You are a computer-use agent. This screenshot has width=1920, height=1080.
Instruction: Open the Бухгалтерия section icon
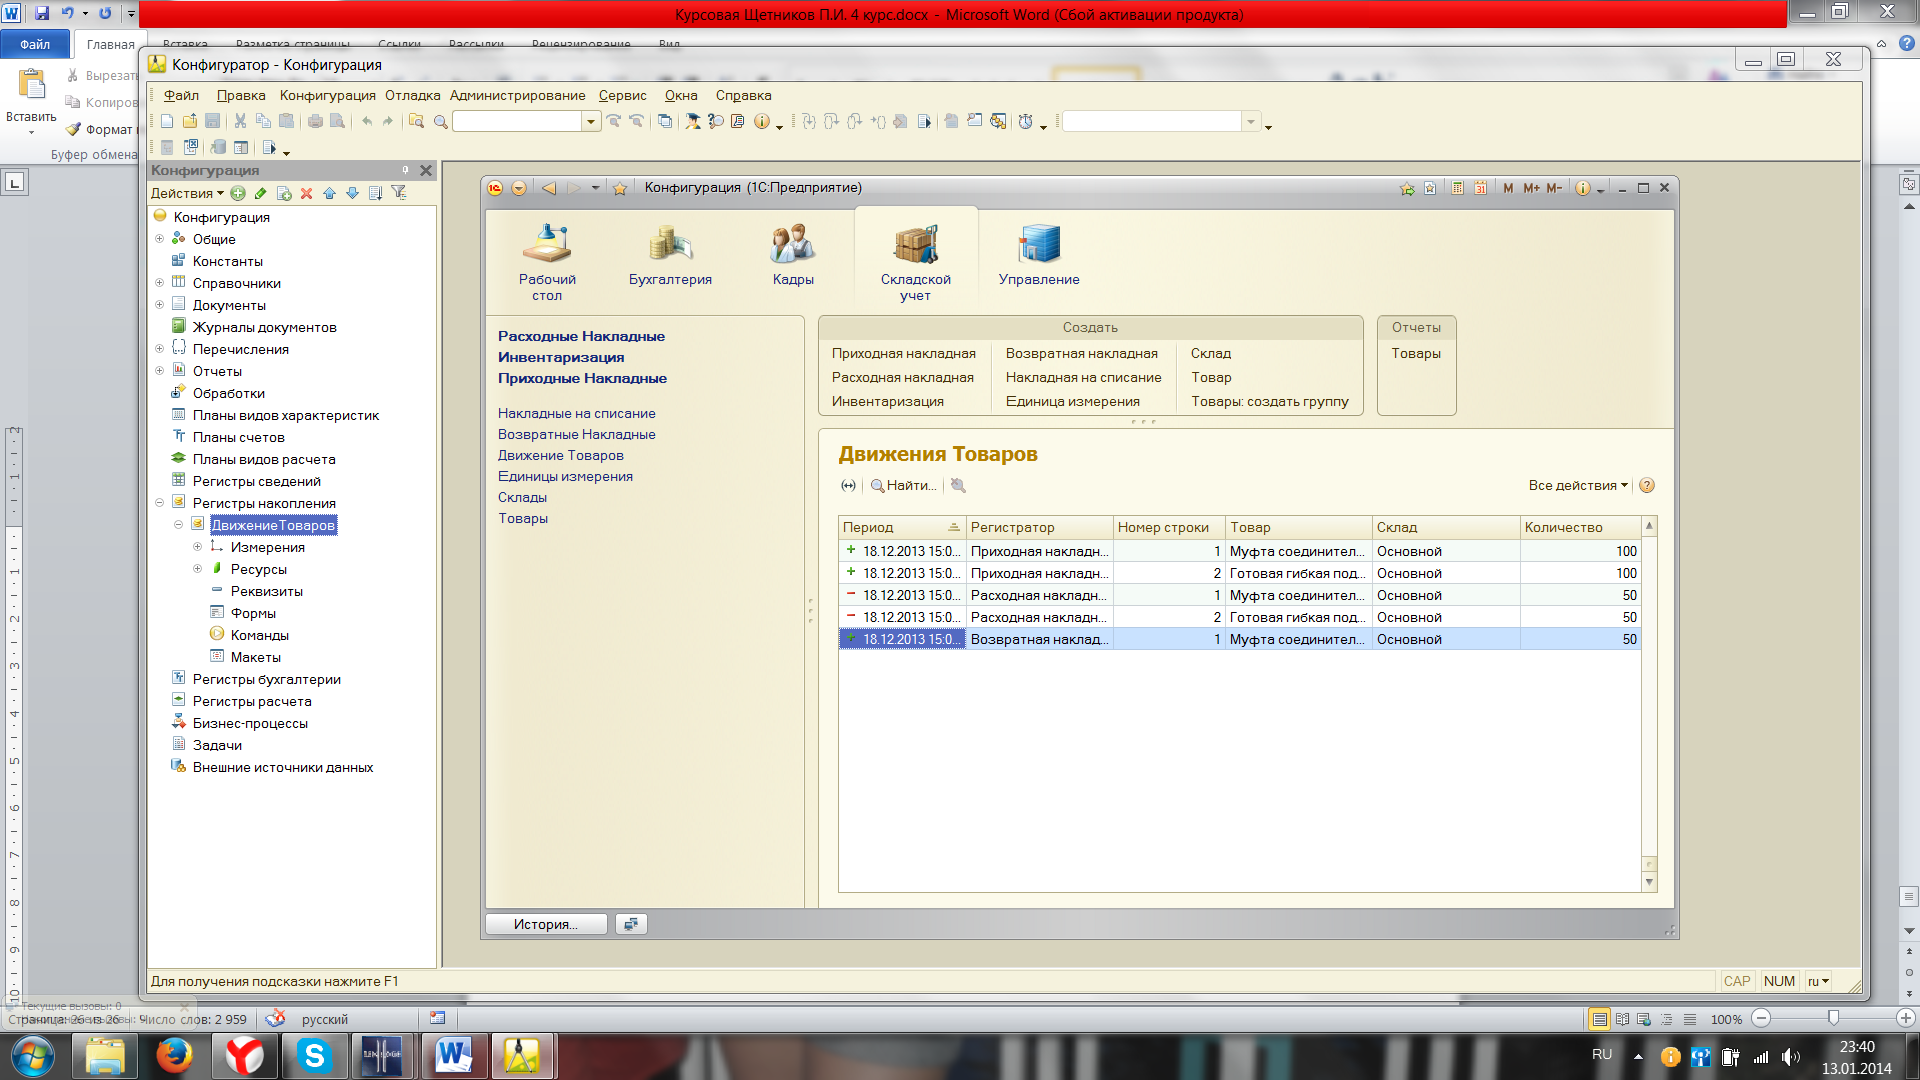pos(670,245)
